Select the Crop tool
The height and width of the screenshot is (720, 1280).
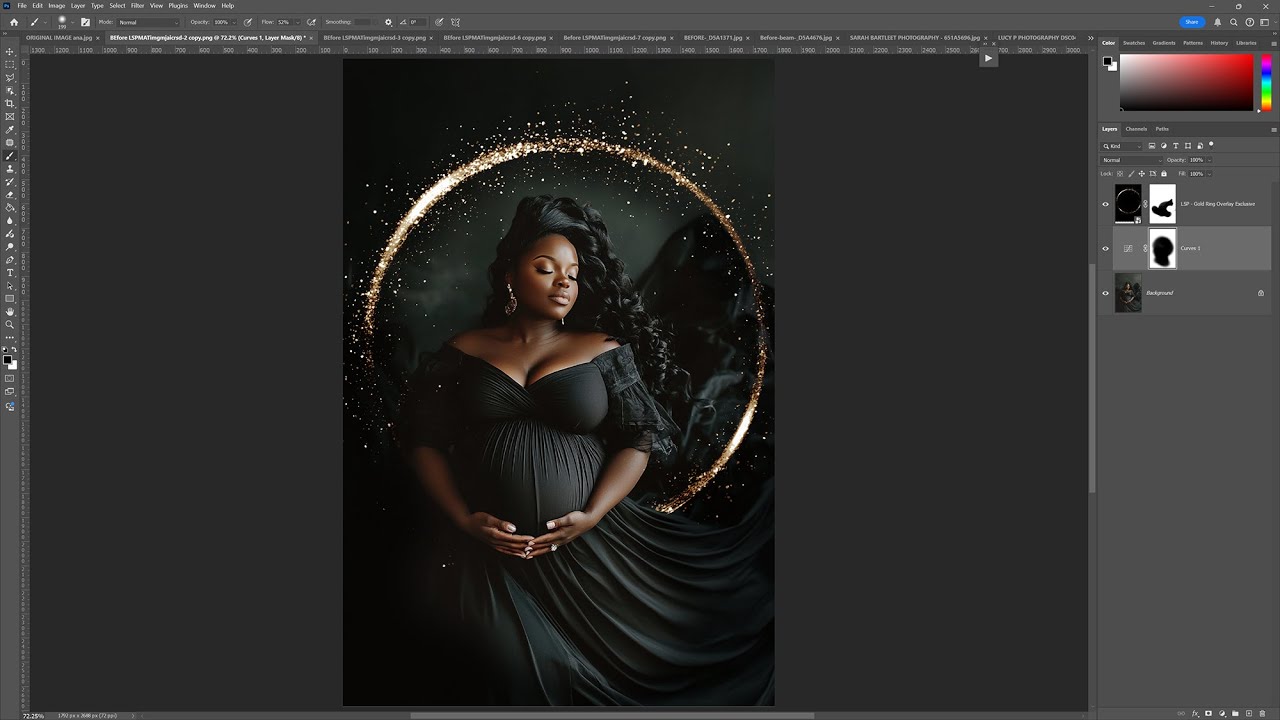pyautogui.click(x=10, y=103)
